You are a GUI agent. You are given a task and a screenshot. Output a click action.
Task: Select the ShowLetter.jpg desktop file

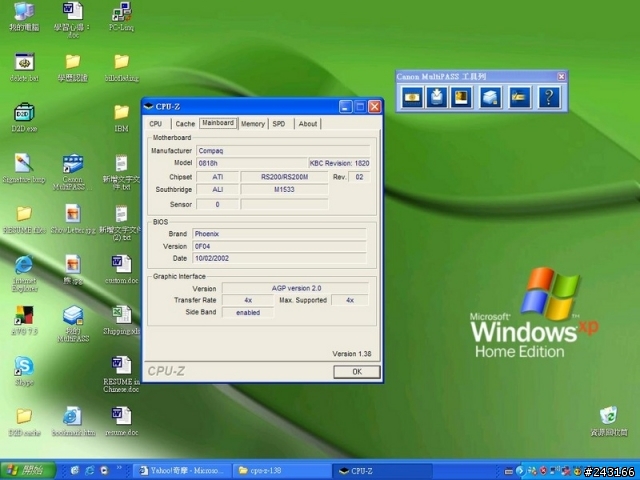pos(73,220)
